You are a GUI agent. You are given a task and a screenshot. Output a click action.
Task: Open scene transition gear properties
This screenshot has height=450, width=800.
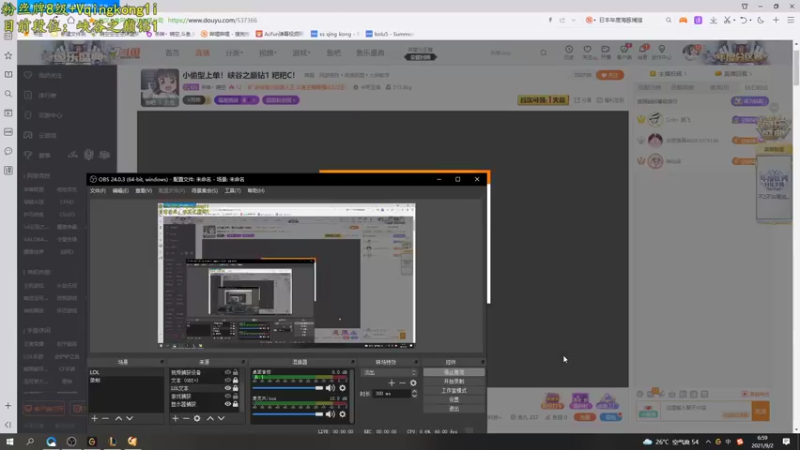(413, 383)
